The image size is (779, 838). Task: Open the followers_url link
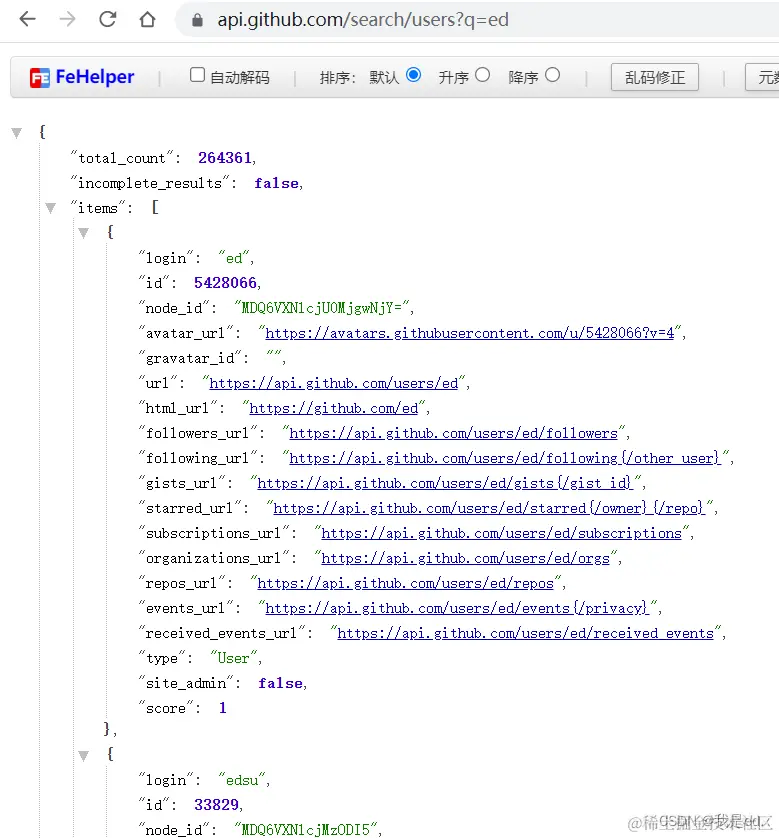[454, 433]
